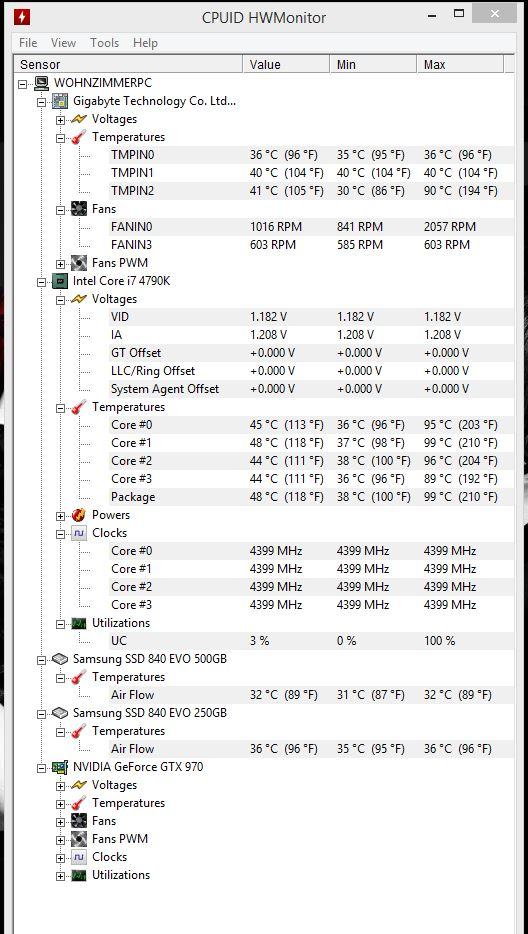The image size is (528, 934).
Task: Expand the Gigabyte Voltages node
Action: 60,120
